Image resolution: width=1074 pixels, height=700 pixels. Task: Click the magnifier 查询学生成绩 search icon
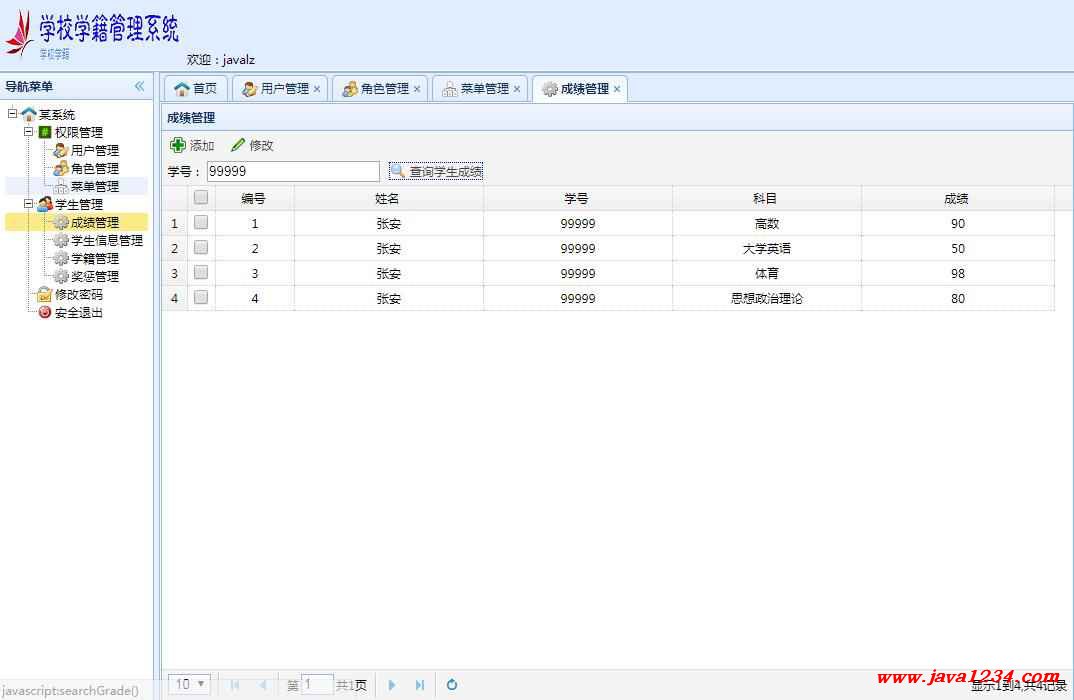click(x=398, y=171)
